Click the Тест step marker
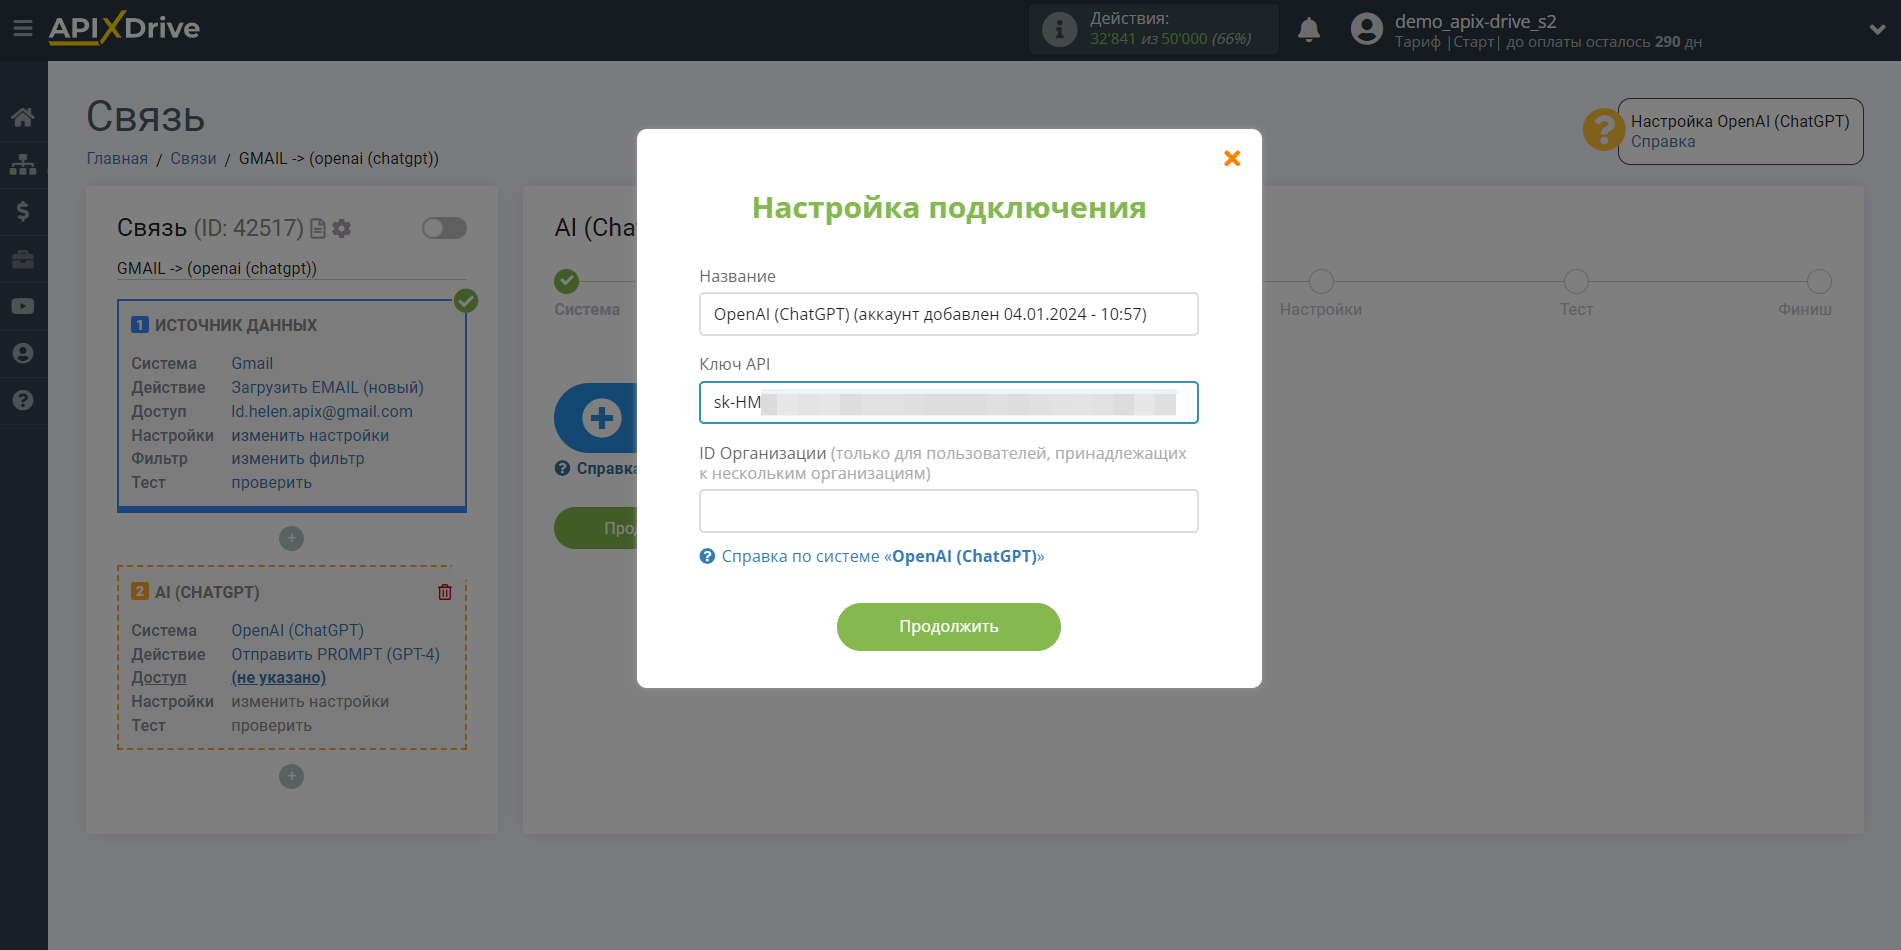Viewport: 1901px width, 950px height. [1576, 281]
